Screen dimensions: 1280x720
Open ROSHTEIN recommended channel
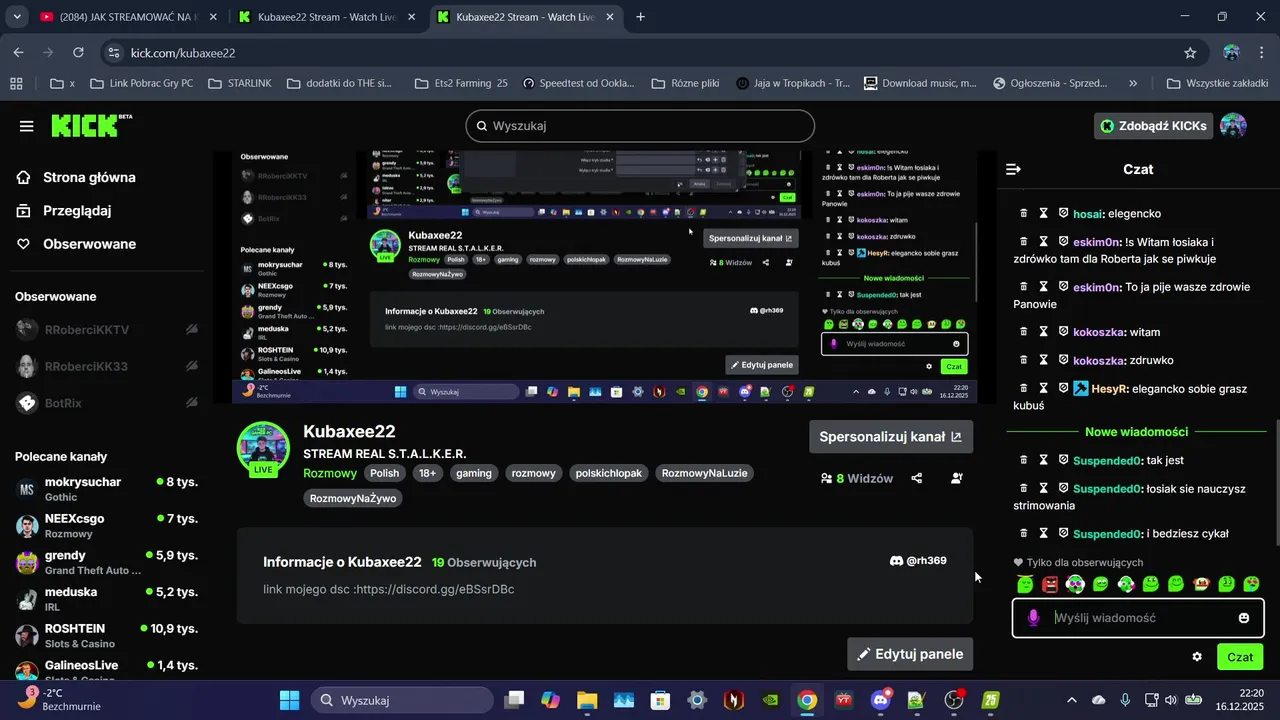point(107,636)
